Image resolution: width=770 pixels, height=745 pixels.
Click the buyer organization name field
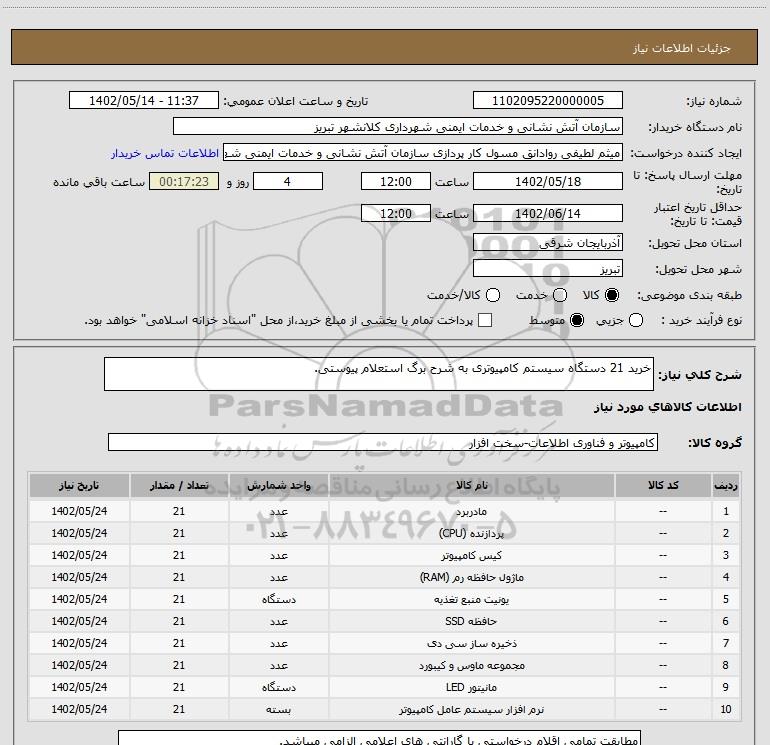(398, 126)
